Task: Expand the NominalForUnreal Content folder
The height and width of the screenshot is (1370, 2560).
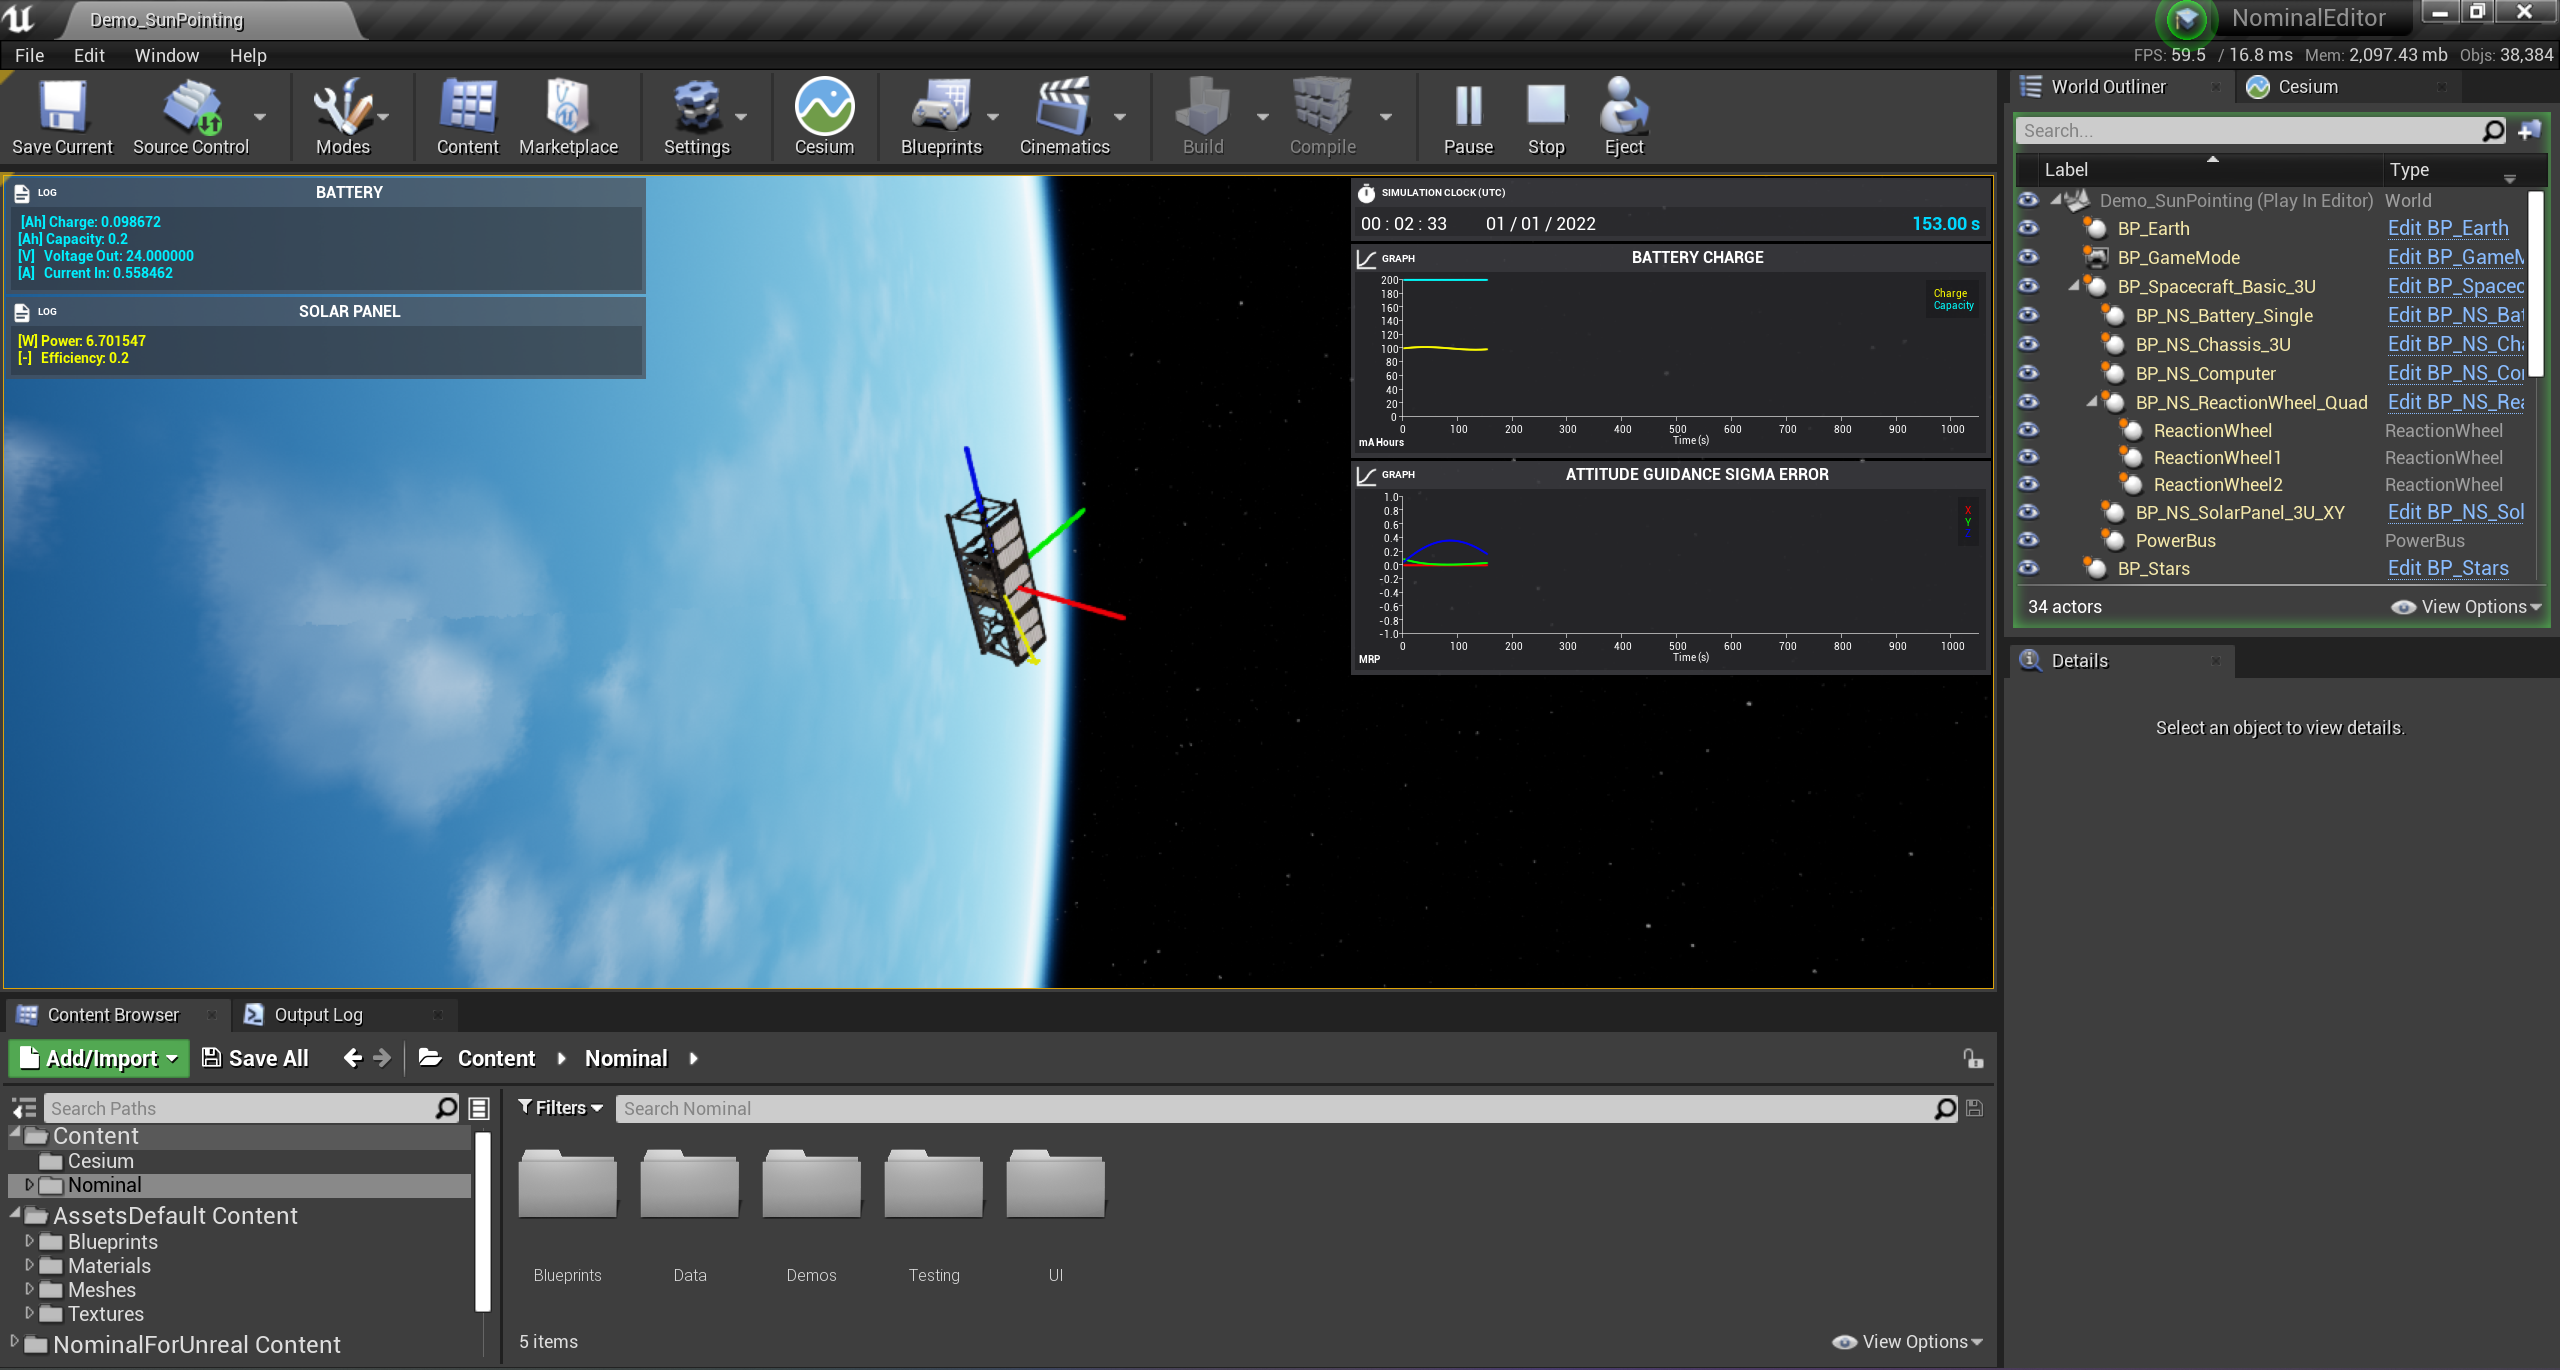Action: click(14, 1342)
